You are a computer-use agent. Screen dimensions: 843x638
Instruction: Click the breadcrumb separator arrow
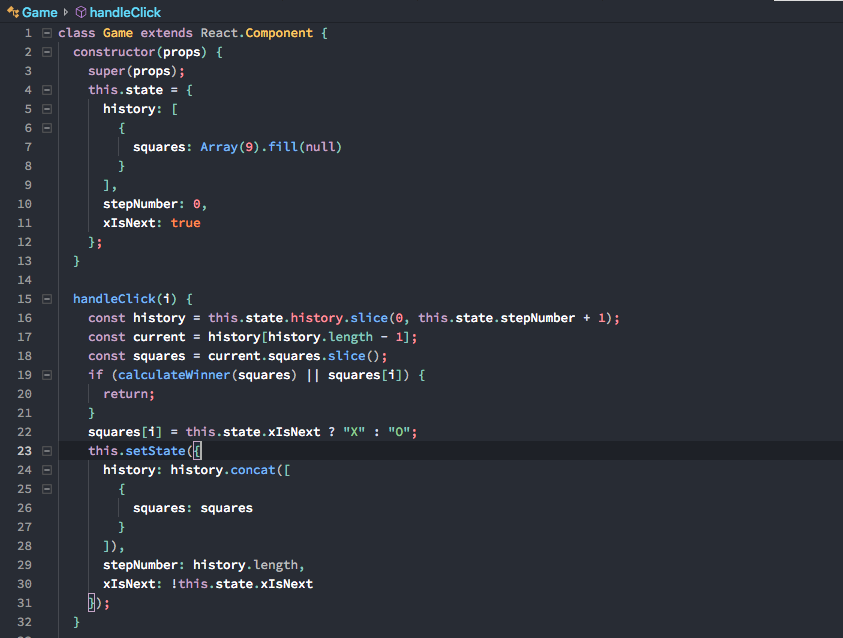tap(66, 12)
